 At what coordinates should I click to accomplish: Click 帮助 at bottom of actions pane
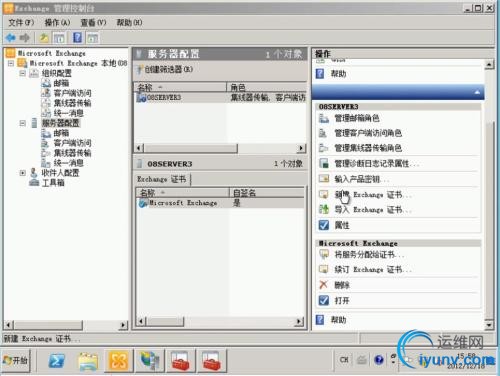point(338,320)
